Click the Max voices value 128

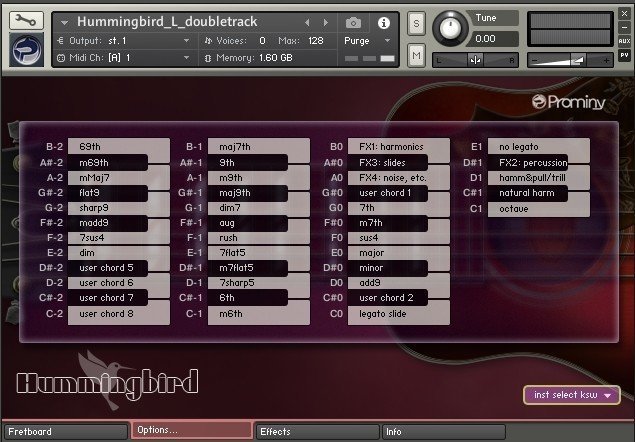coord(315,41)
